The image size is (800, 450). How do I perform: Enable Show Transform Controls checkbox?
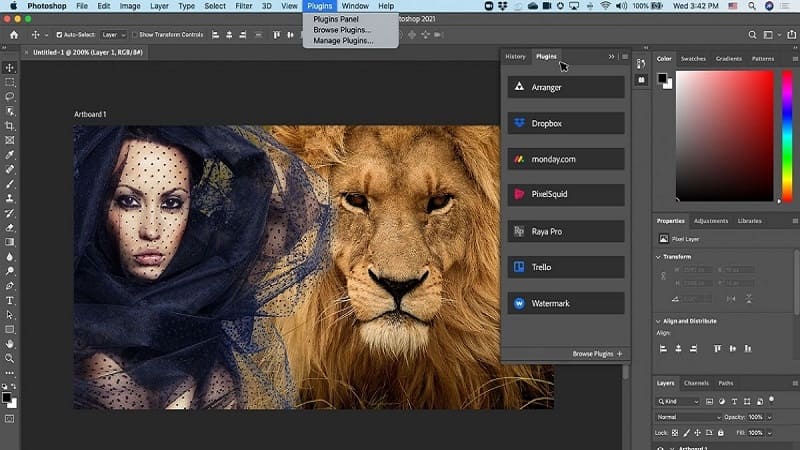135,35
